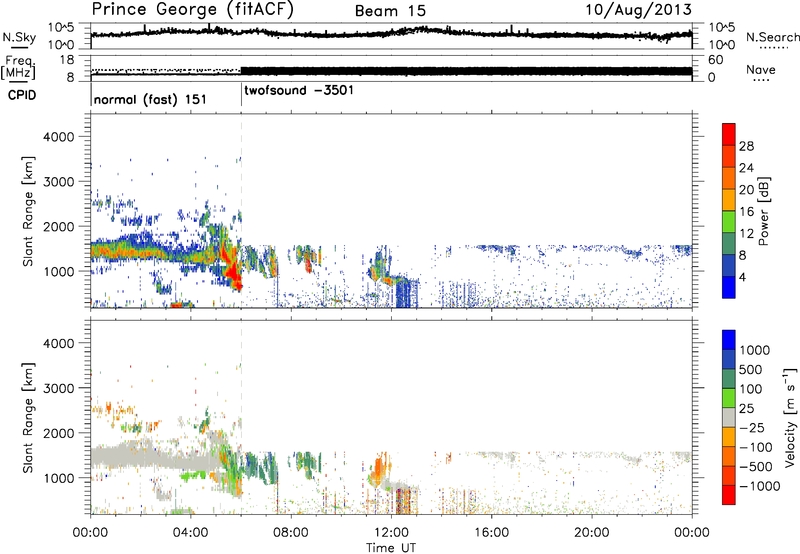Click the 4000 tick on the power panel axis
The width and height of the screenshot is (800, 554).
coord(59,137)
